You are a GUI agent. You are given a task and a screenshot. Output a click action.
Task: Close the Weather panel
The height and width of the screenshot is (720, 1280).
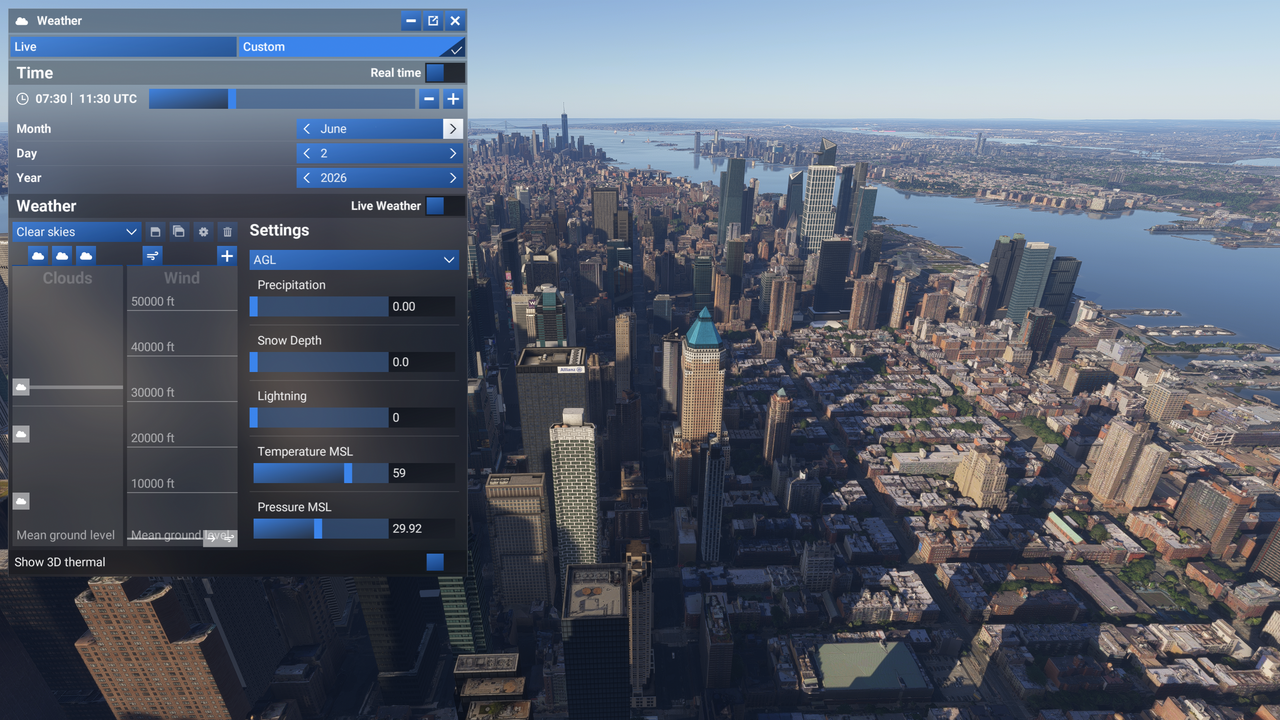455,21
